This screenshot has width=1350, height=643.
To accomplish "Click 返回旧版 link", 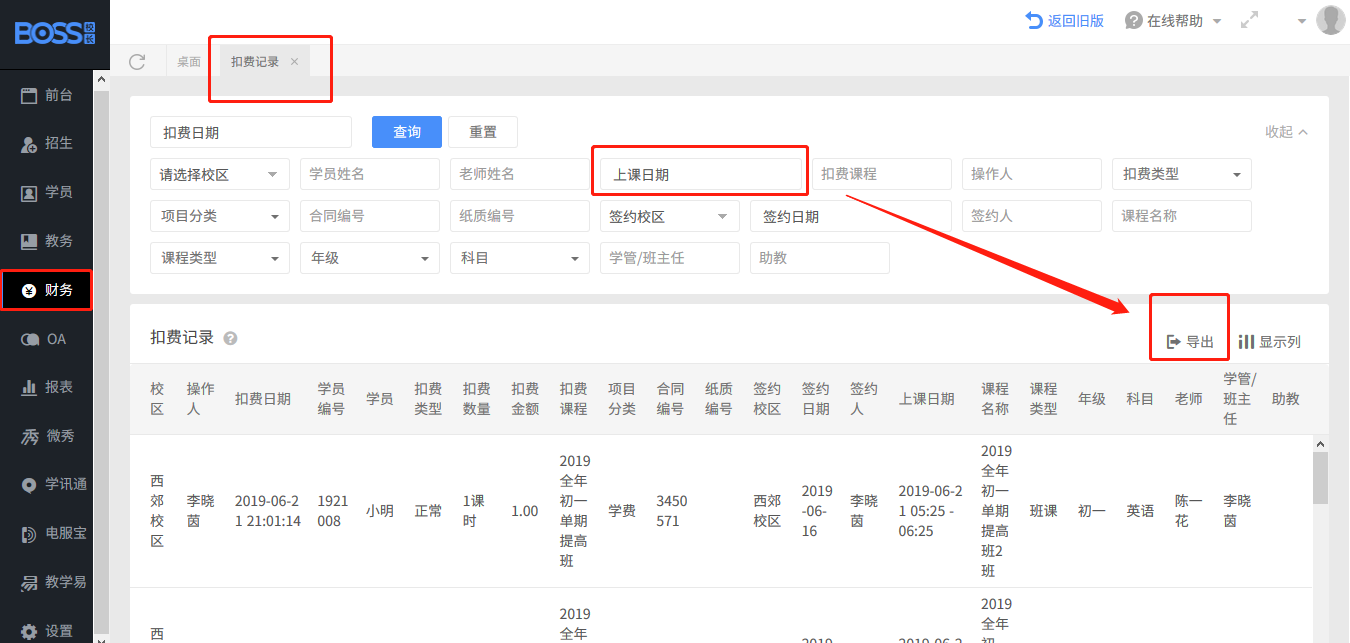I will (x=1065, y=20).
